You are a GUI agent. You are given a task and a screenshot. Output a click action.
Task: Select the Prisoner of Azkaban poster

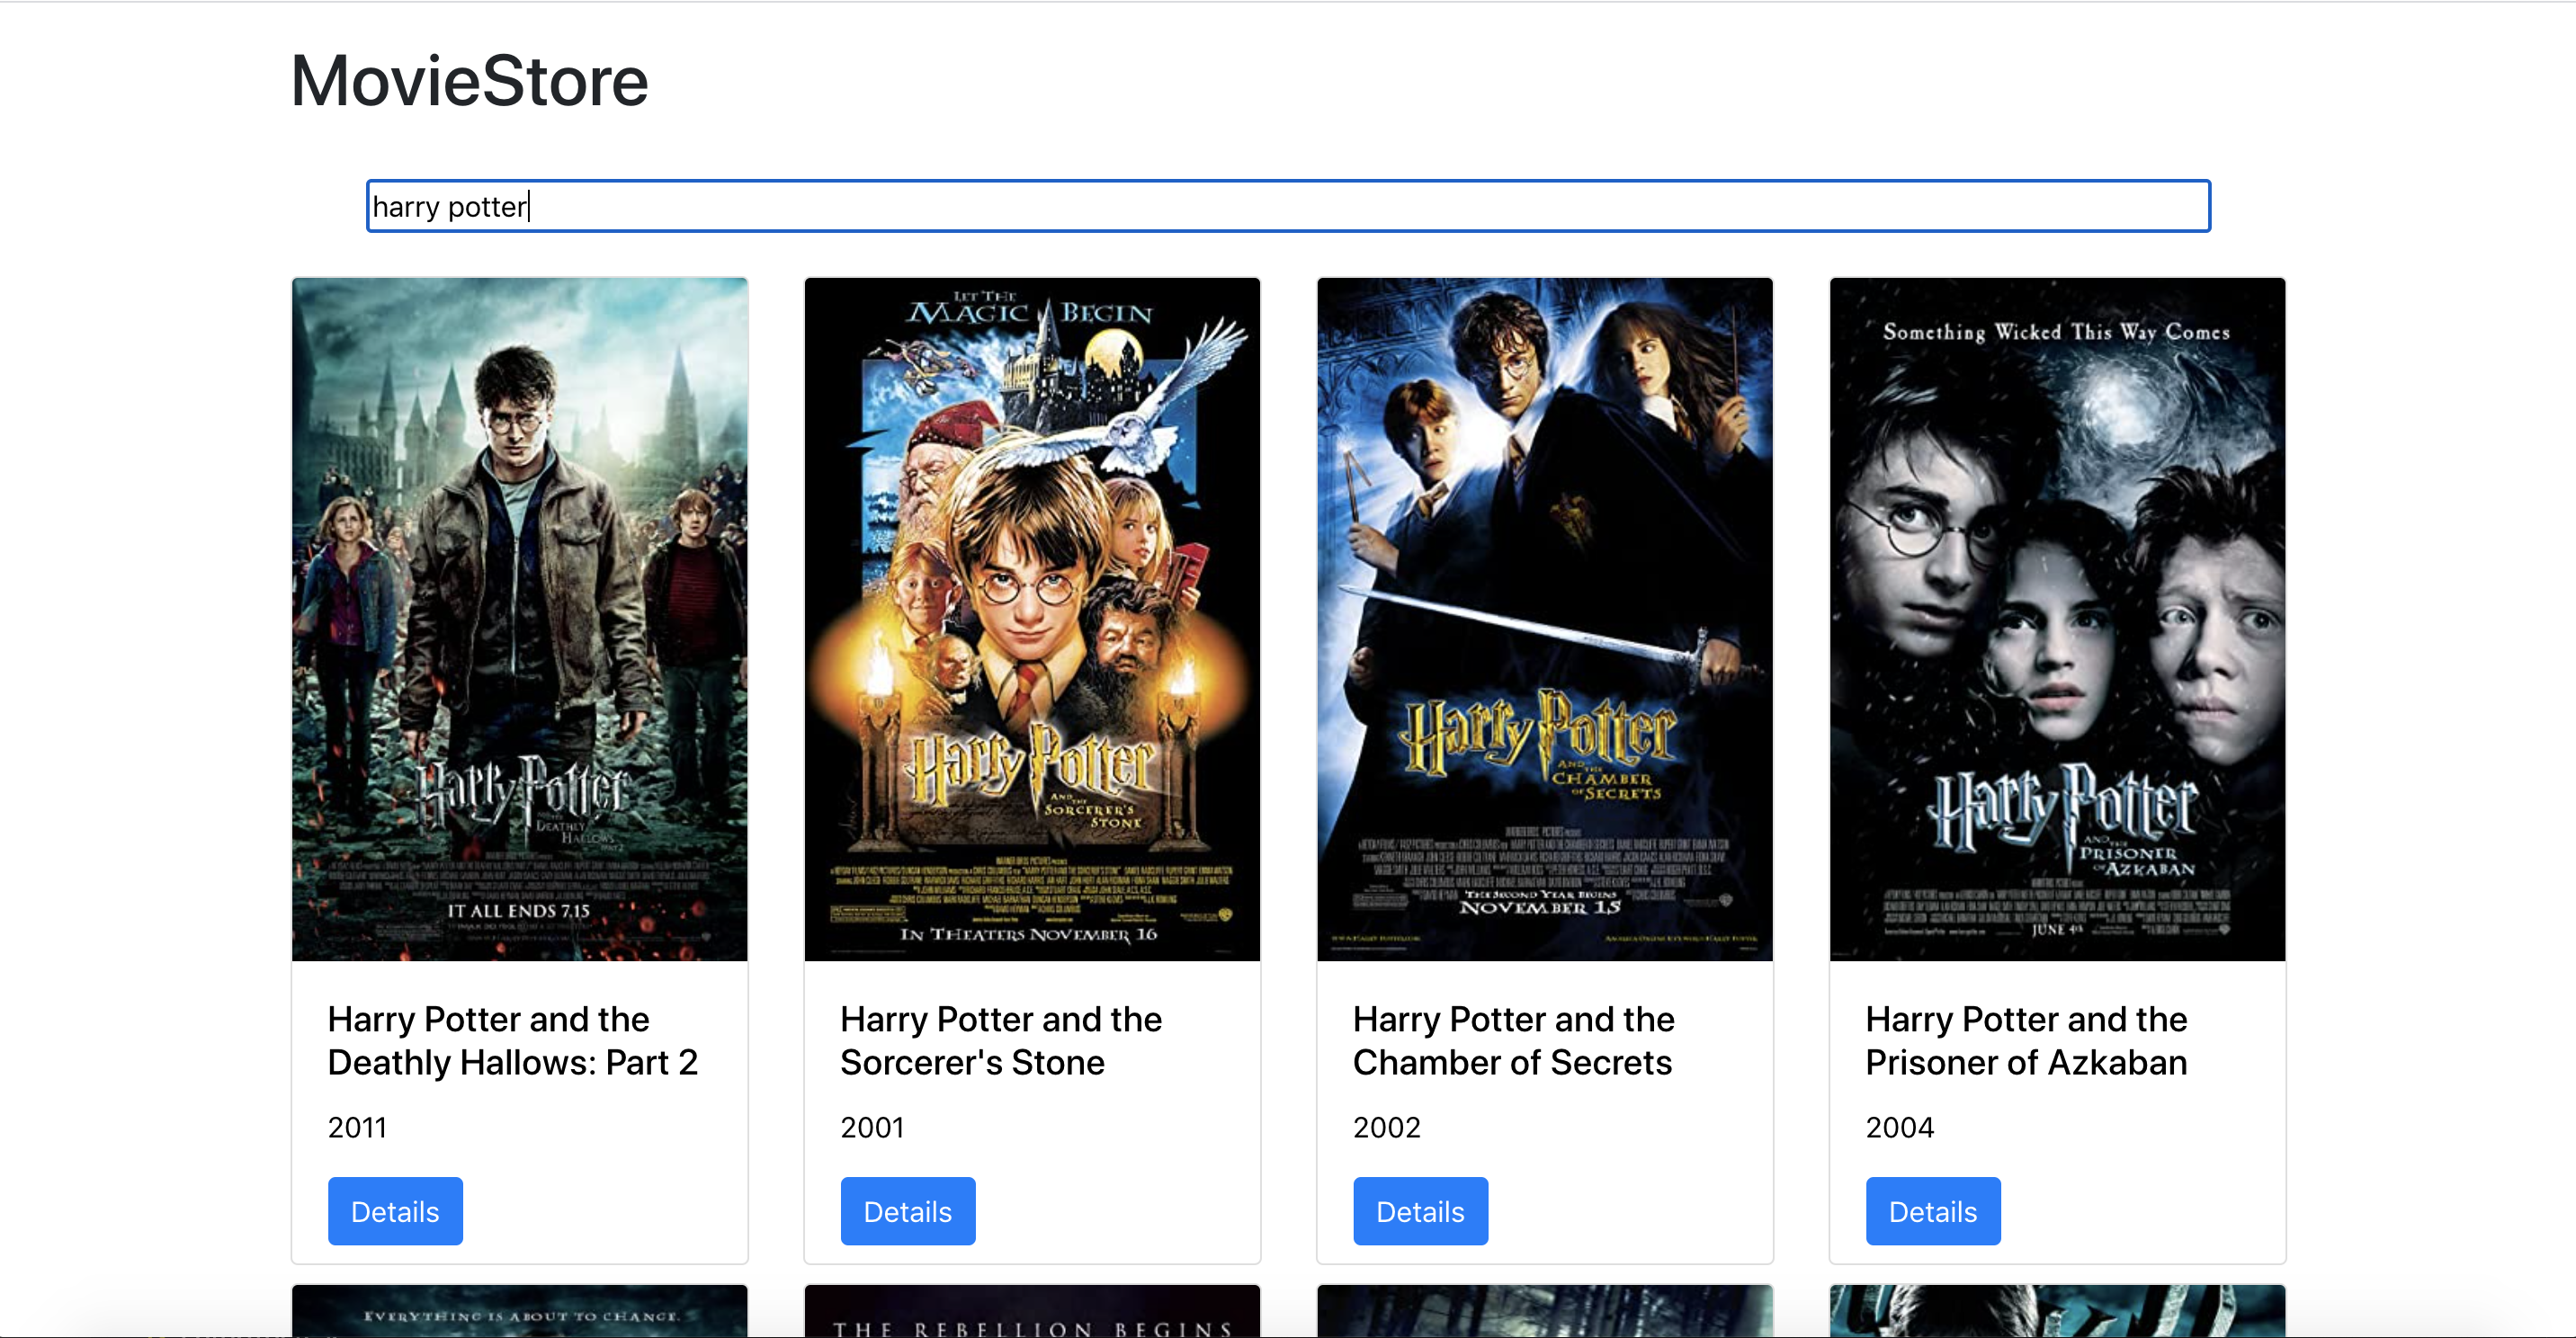pos(2058,619)
